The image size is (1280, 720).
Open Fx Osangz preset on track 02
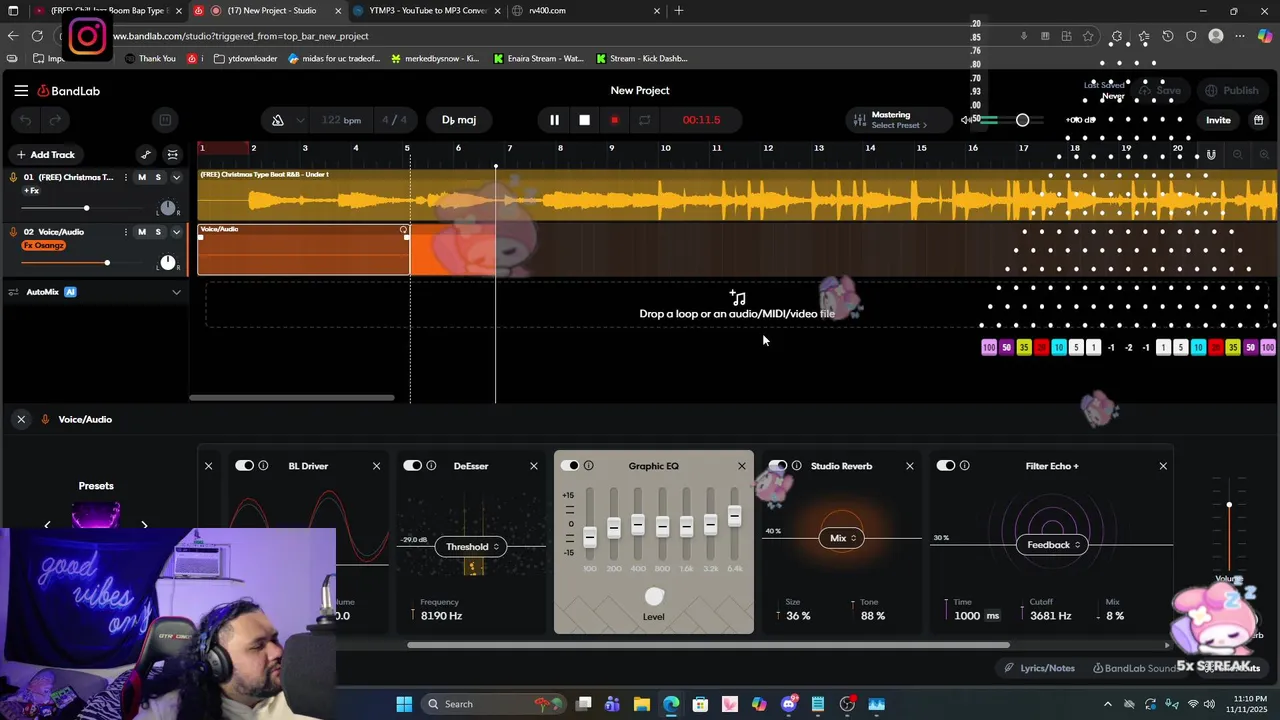pyautogui.click(x=44, y=246)
